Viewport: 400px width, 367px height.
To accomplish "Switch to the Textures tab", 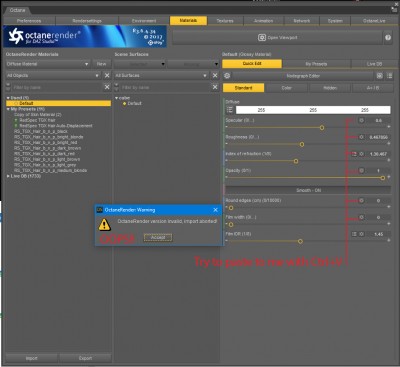I will (x=225, y=21).
